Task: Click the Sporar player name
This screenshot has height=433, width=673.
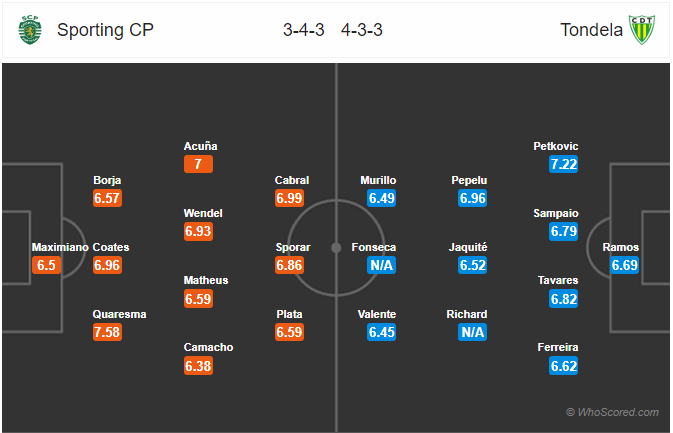Action: pos(293,247)
